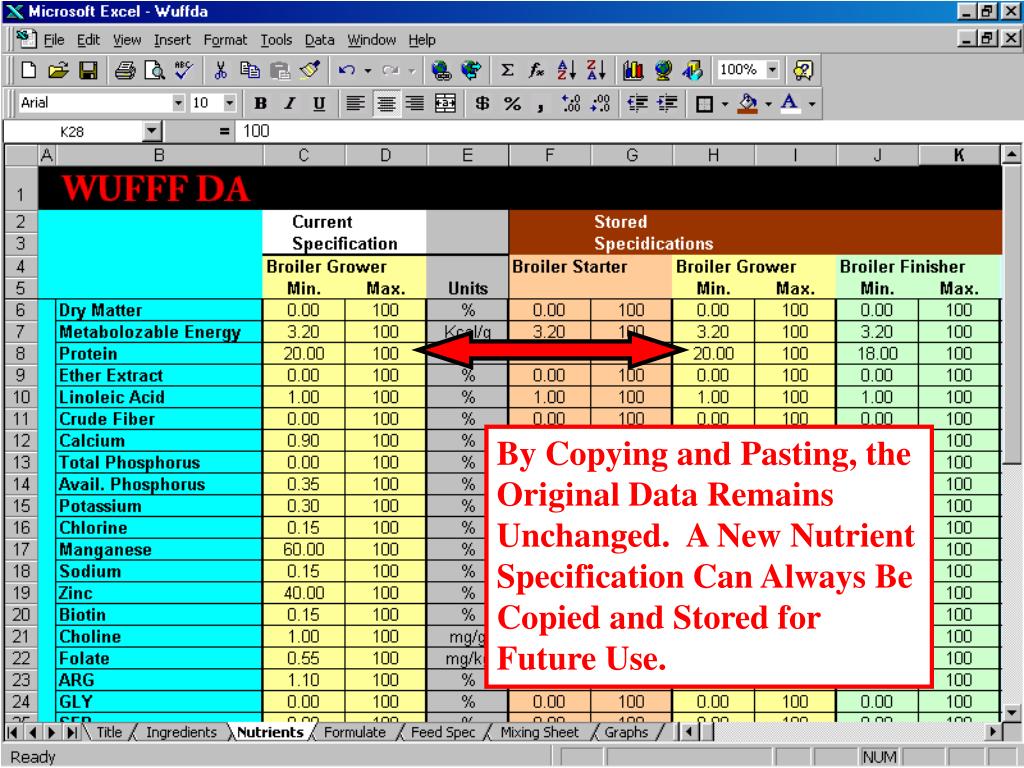This screenshot has height=768, width=1024.
Task: Increase indent icon
Action: click(x=667, y=103)
